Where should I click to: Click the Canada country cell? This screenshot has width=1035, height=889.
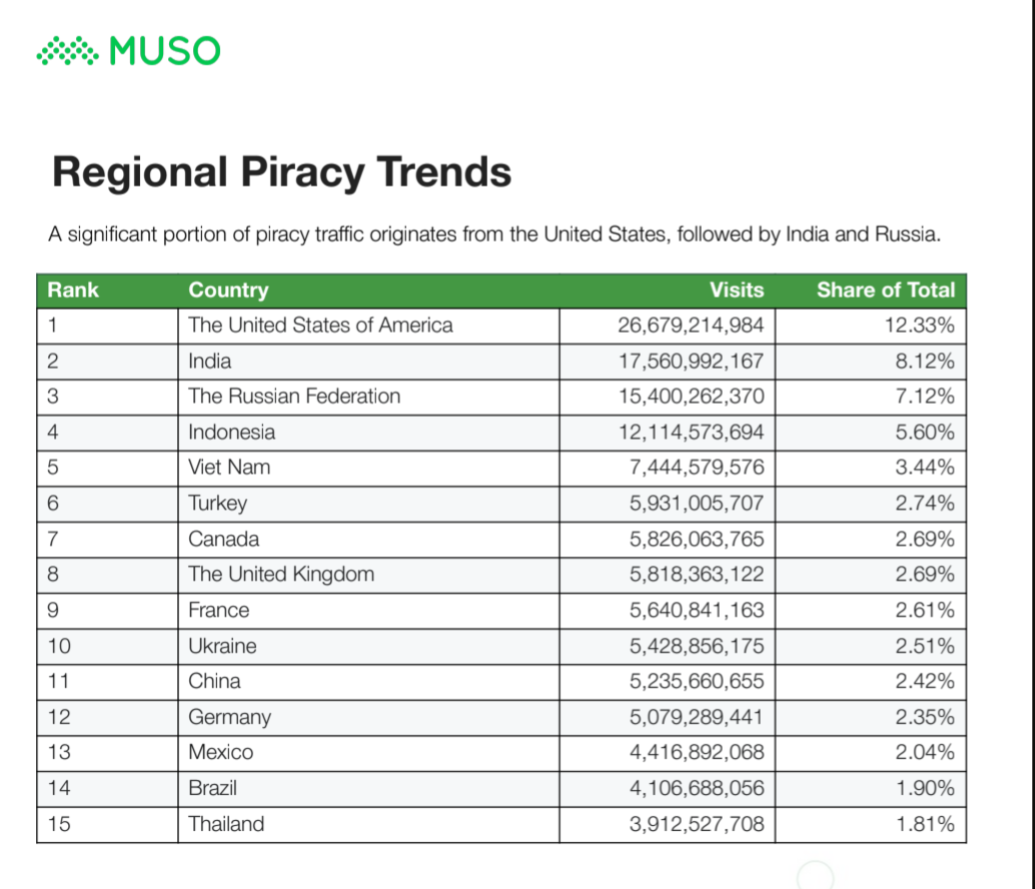click(224, 539)
